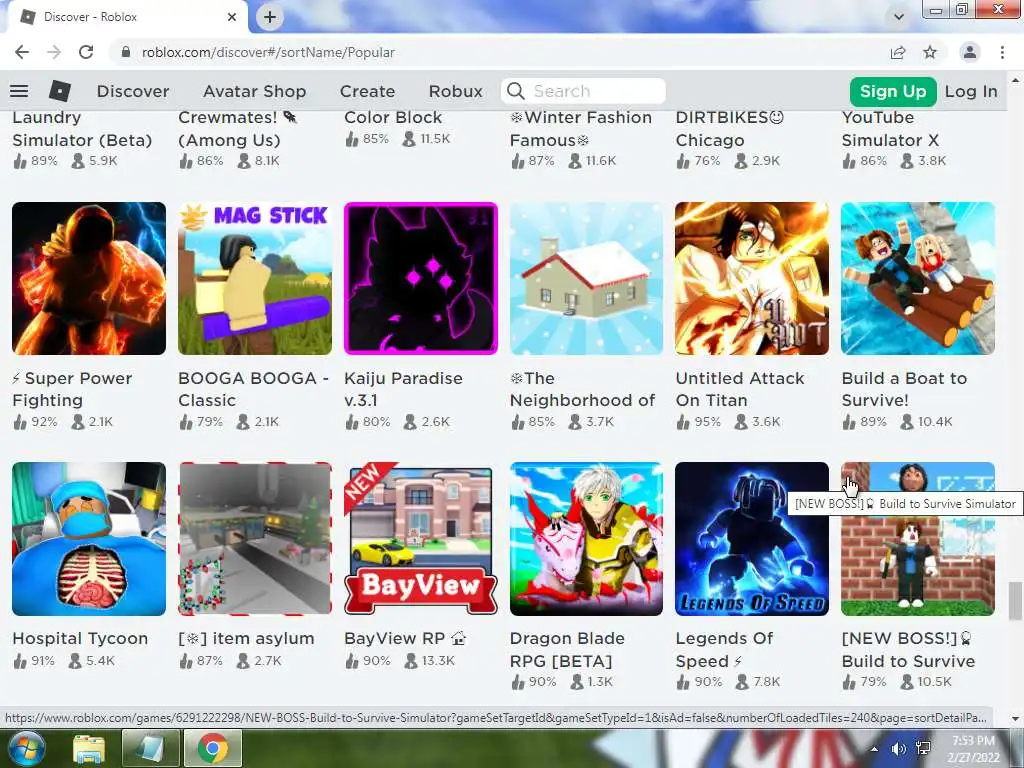The image size is (1024, 768).
Task: Expand the tab search chevron
Action: [x=899, y=17]
